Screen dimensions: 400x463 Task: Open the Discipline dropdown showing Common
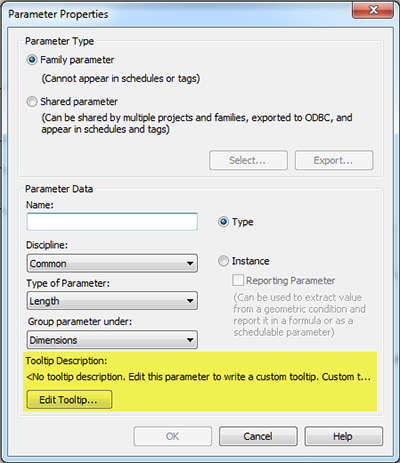click(x=112, y=263)
